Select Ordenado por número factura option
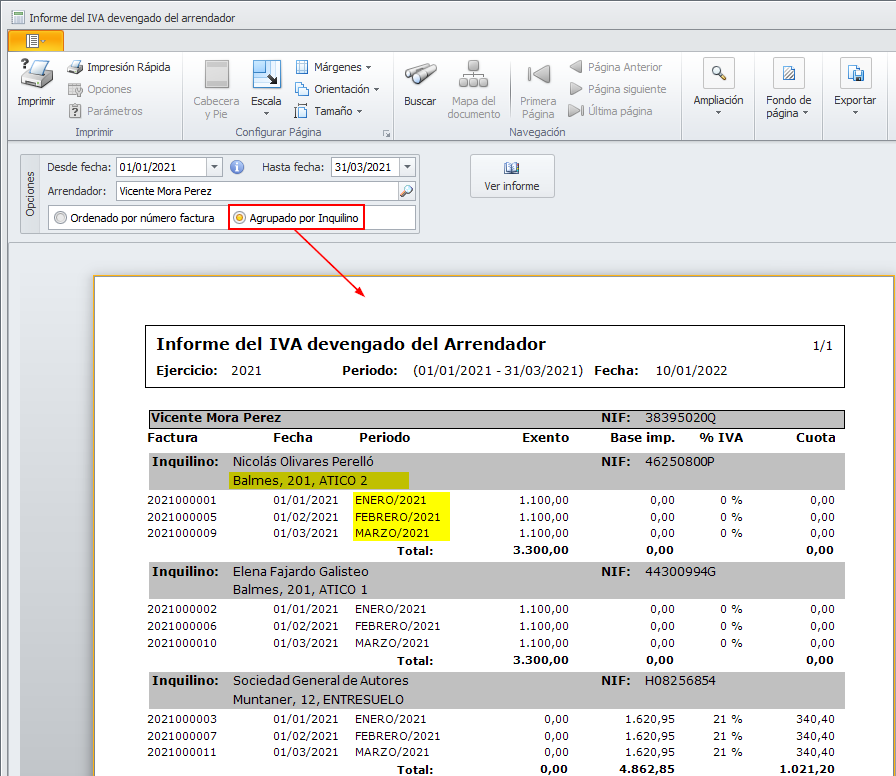The width and height of the screenshot is (896, 776). click(62, 217)
